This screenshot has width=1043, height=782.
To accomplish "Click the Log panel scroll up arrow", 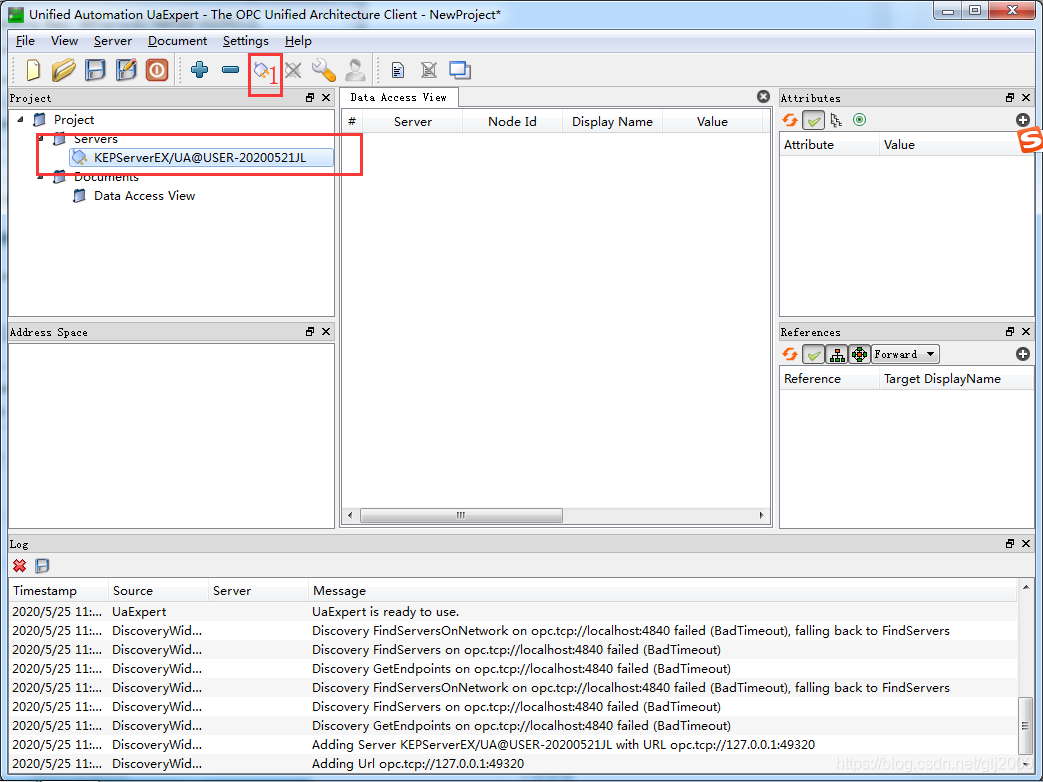I will [x=1026, y=587].
